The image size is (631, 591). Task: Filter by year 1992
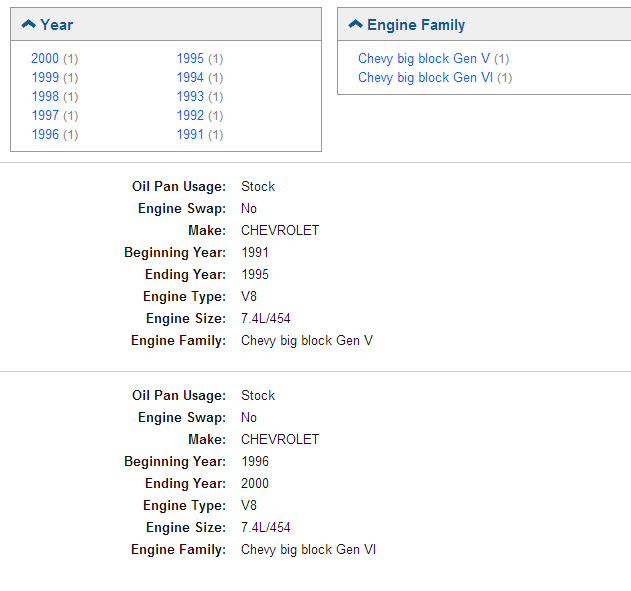pyautogui.click(x=190, y=115)
